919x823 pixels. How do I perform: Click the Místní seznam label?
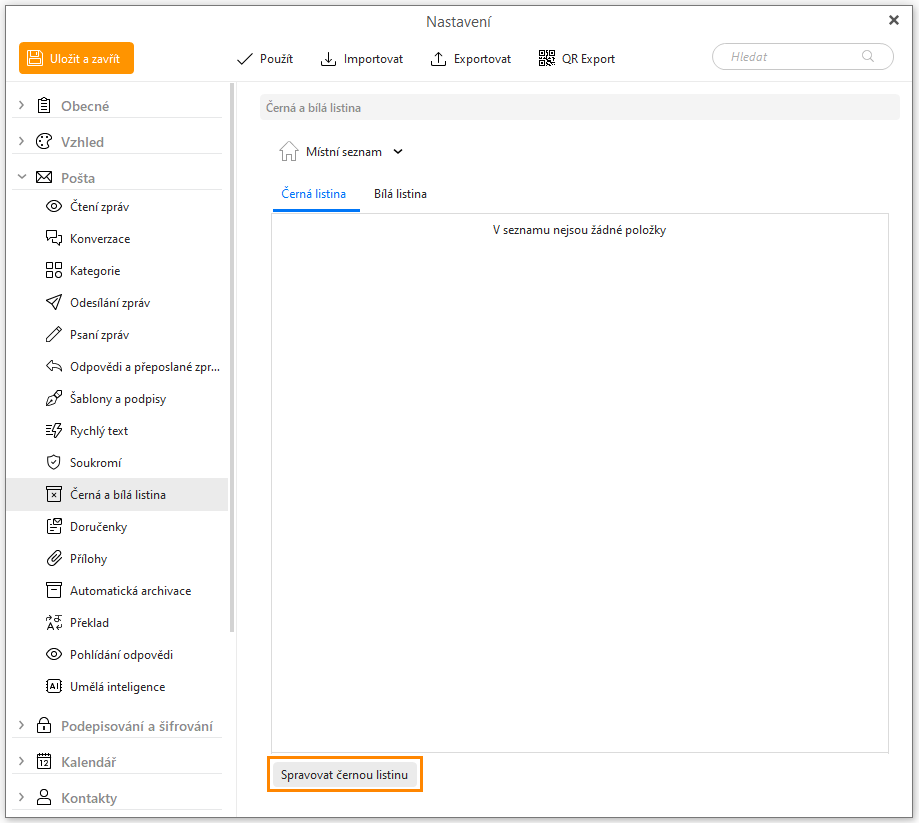(343, 152)
